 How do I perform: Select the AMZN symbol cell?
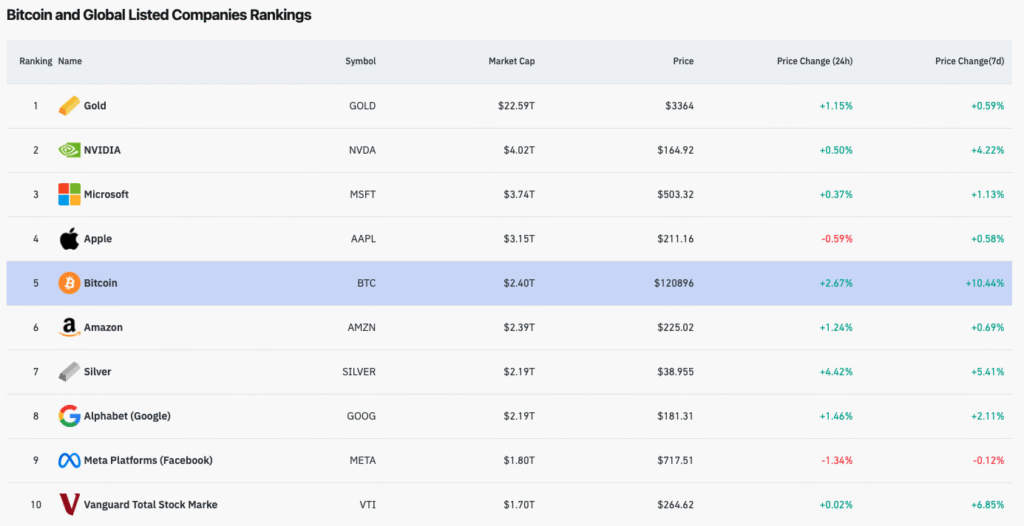coord(362,327)
